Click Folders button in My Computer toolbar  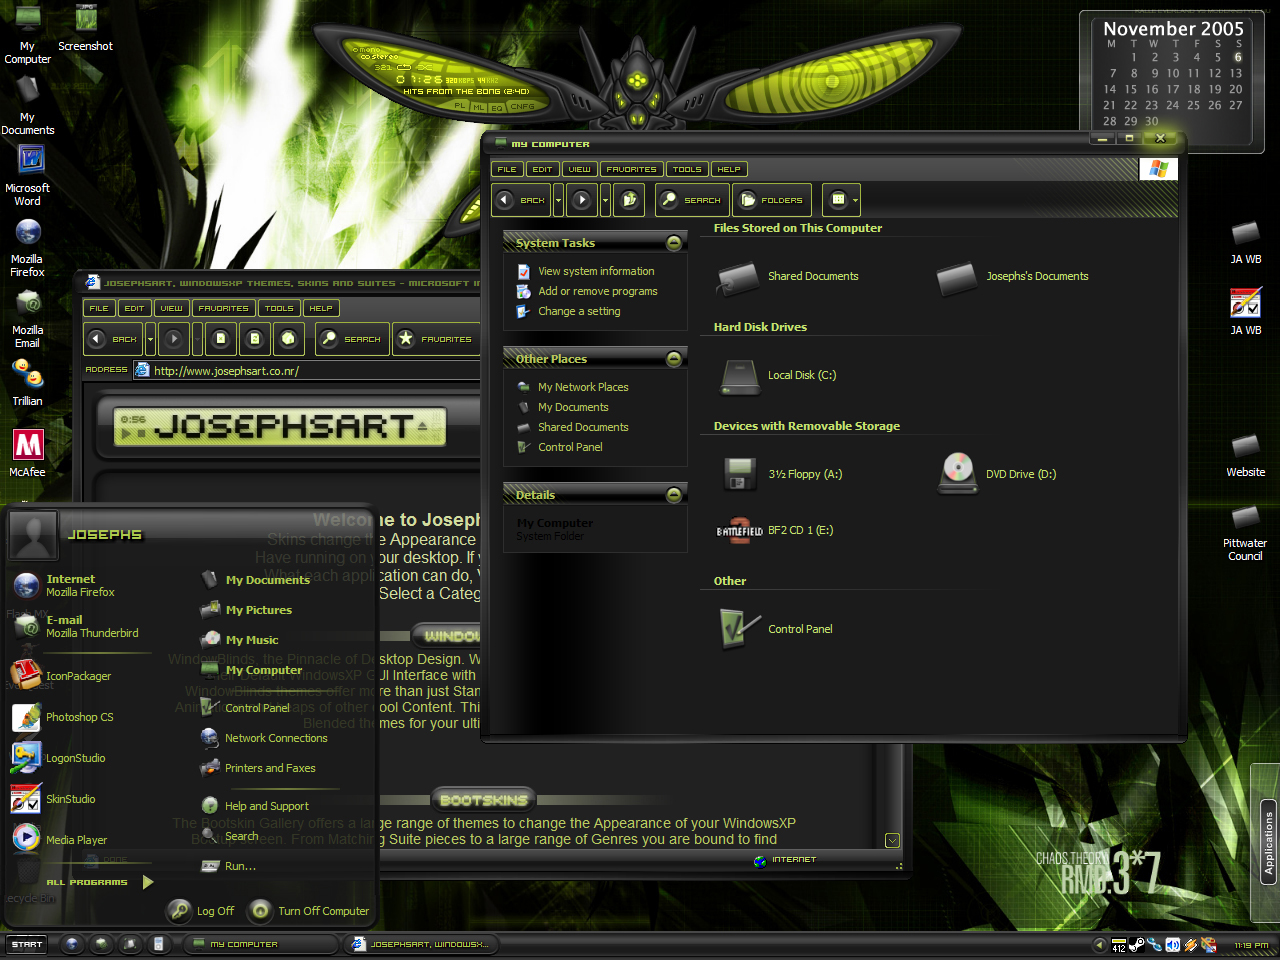[772, 200]
